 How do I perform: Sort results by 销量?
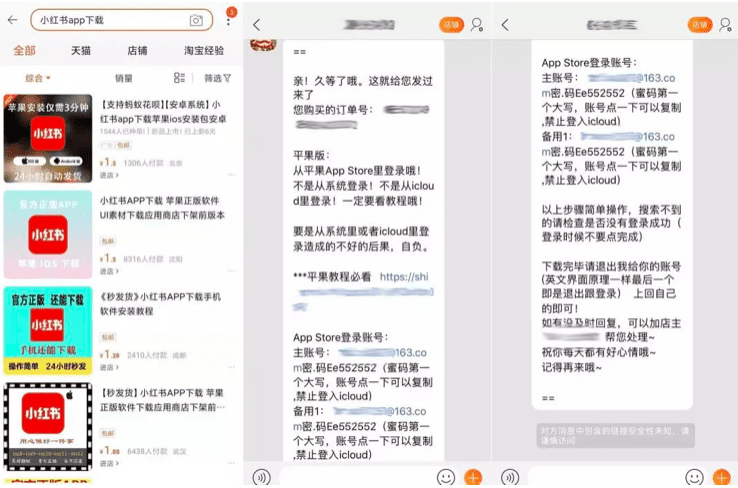123,78
